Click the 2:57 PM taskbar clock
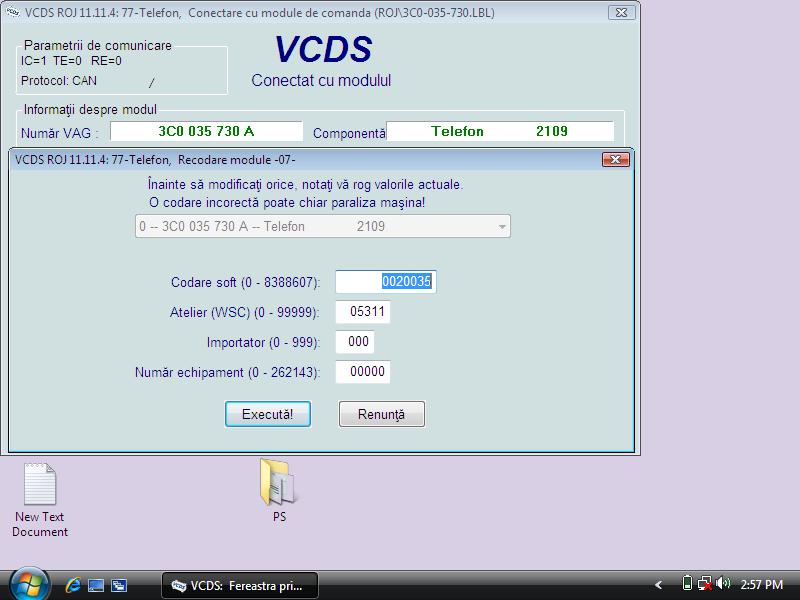800x600 pixels. 762,585
